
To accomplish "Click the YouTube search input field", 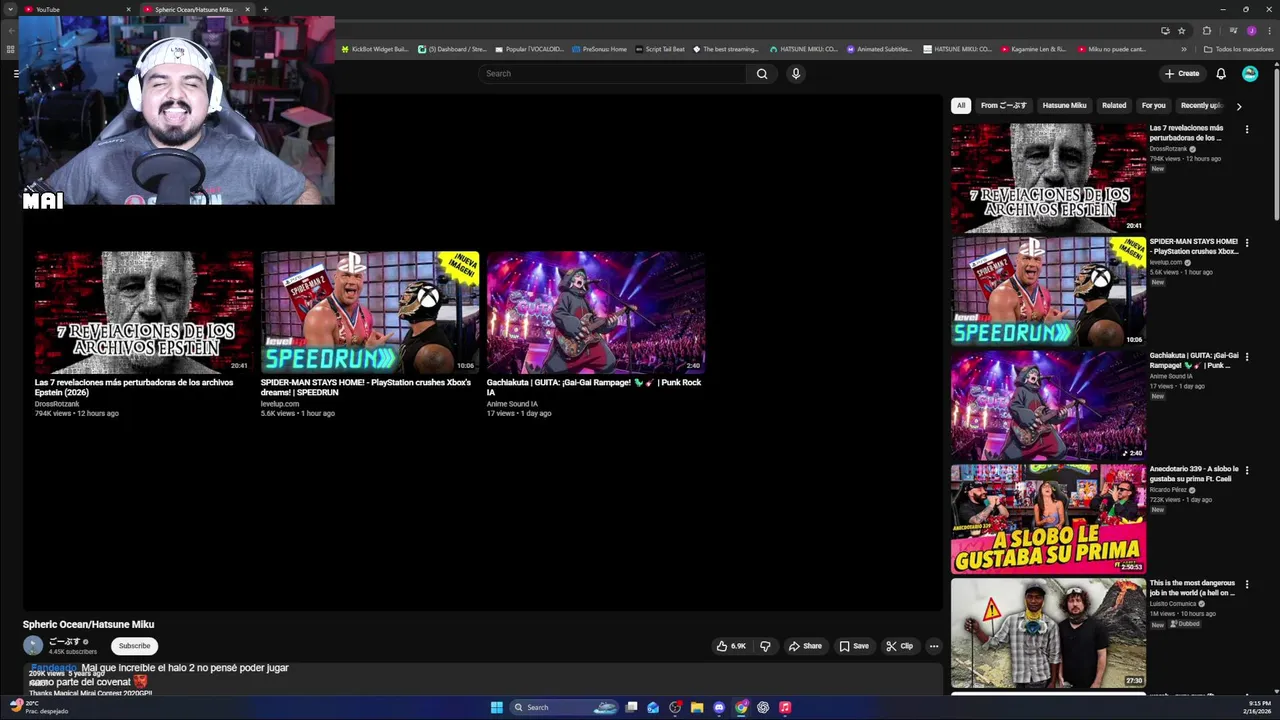I will tap(612, 73).
